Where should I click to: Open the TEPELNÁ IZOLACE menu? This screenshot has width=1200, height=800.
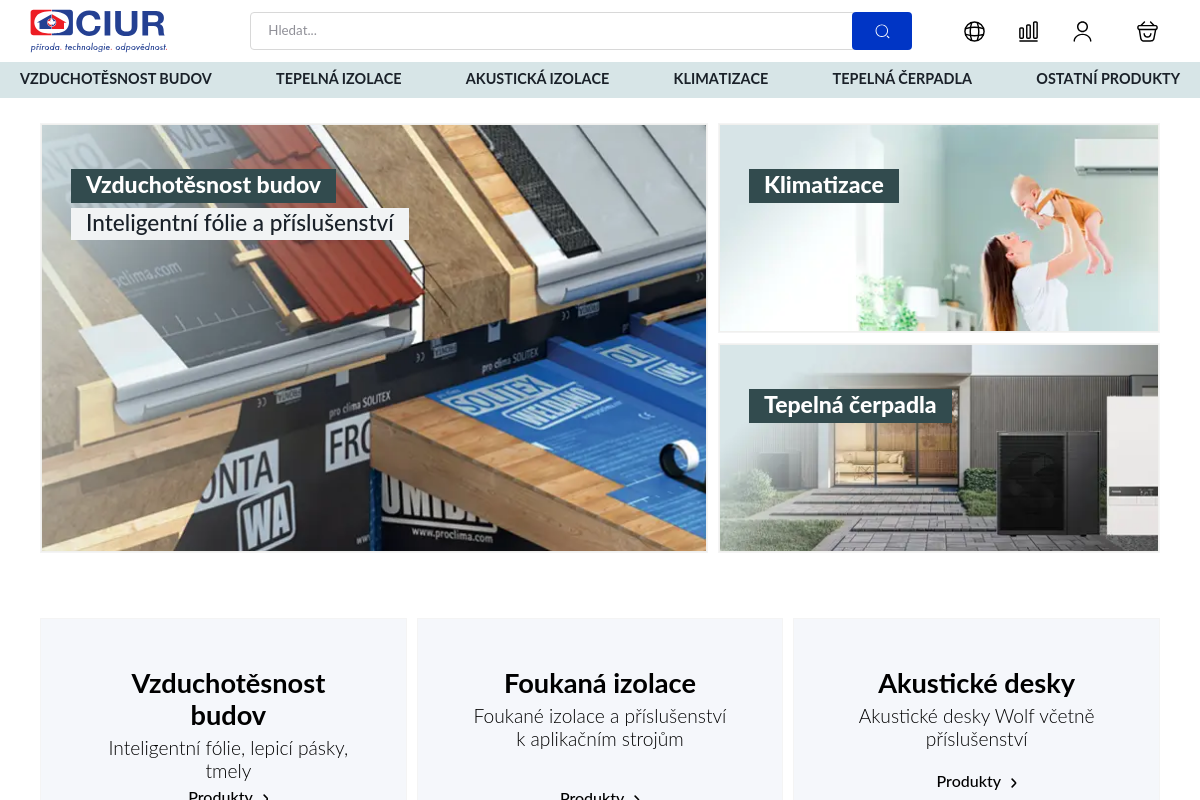click(x=338, y=79)
